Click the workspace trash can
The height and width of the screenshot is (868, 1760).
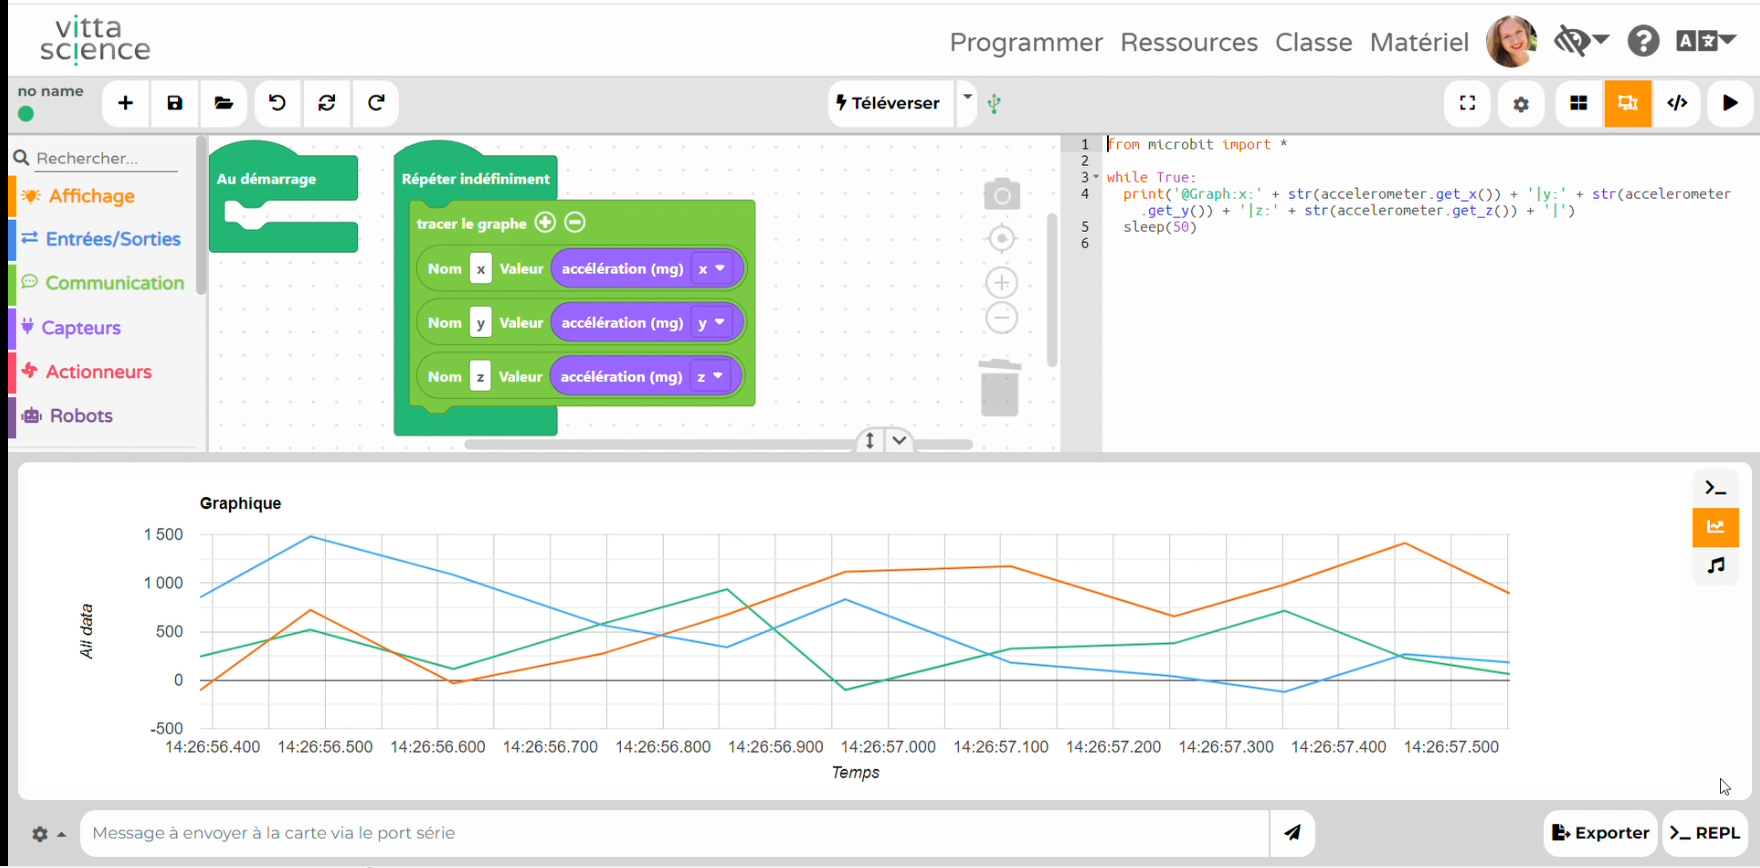pos(1000,386)
